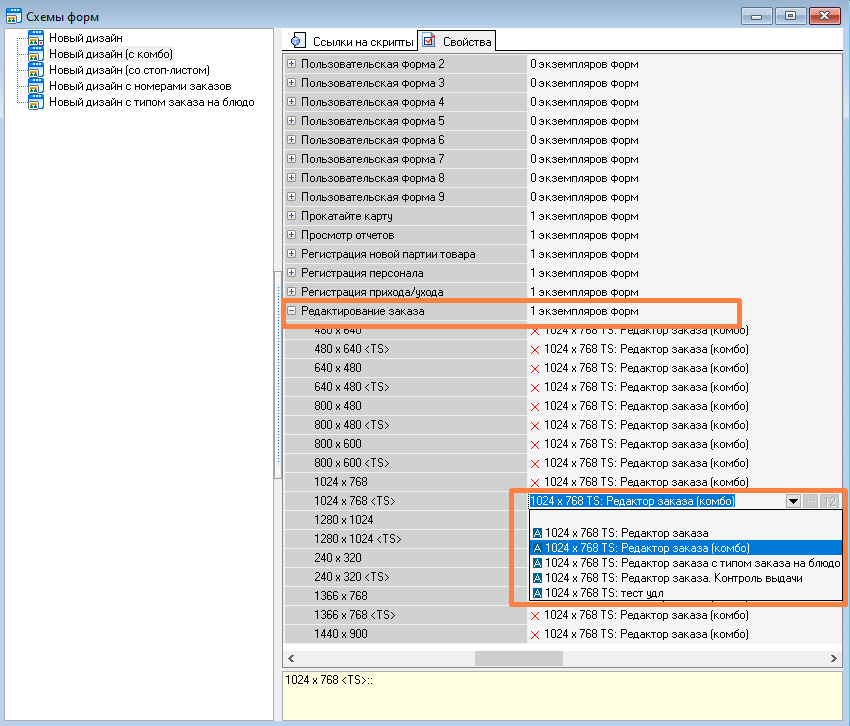Image resolution: width=850 pixels, height=726 pixels.
Task: Click the ellipsis button in the 1024 x 768 <TS> field
Action: click(811, 501)
